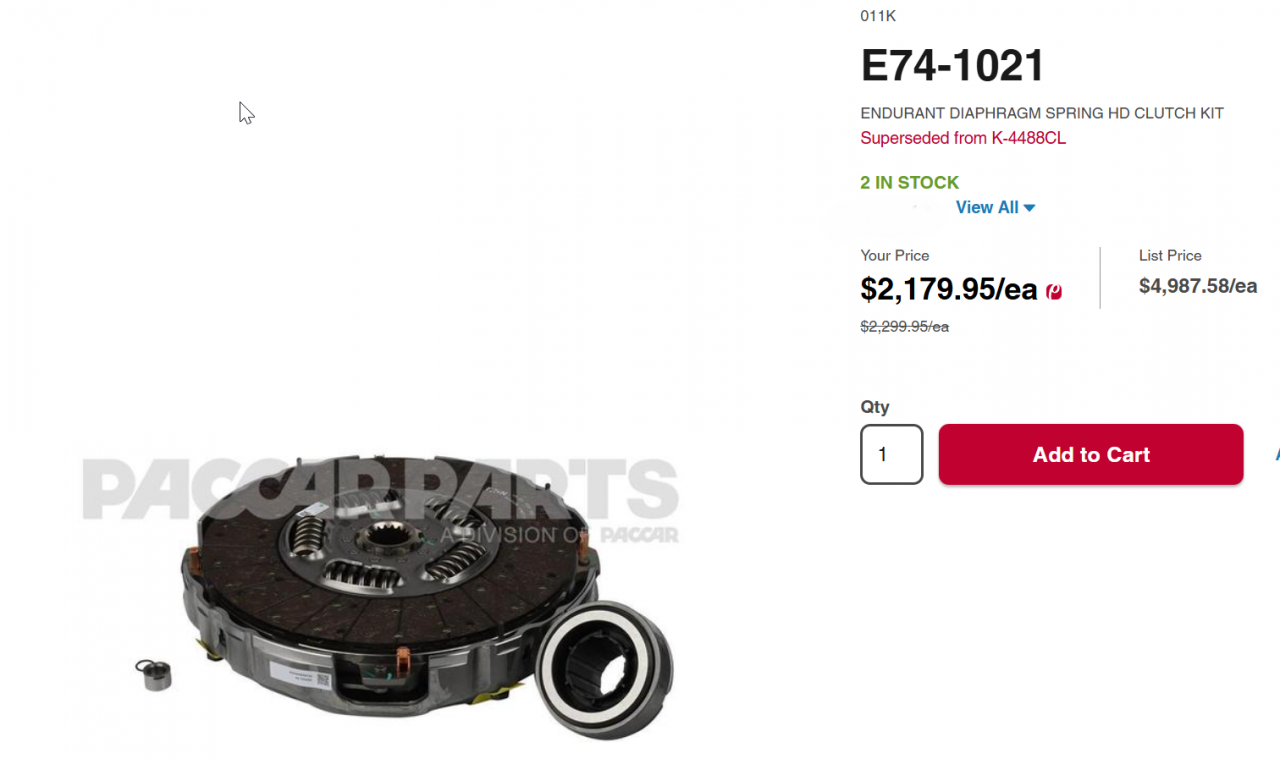Focus the Qty input field

click(x=892, y=455)
